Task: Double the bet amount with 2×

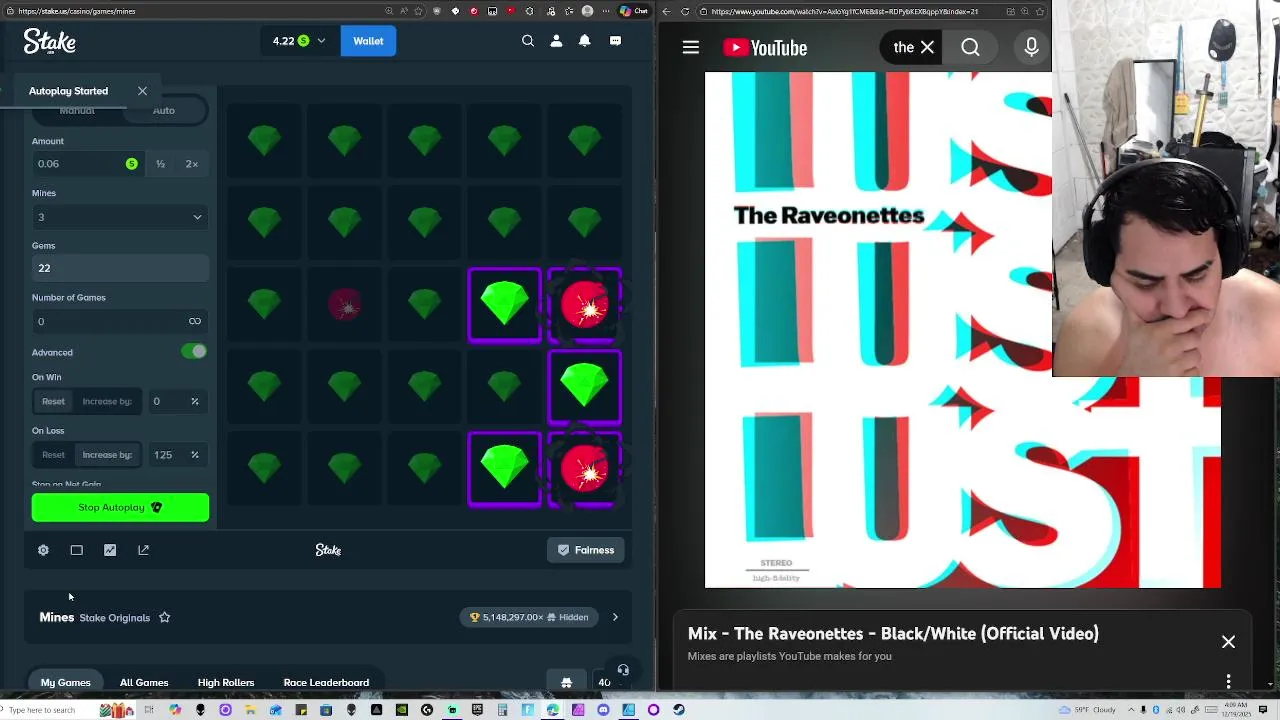Action: pos(192,164)
